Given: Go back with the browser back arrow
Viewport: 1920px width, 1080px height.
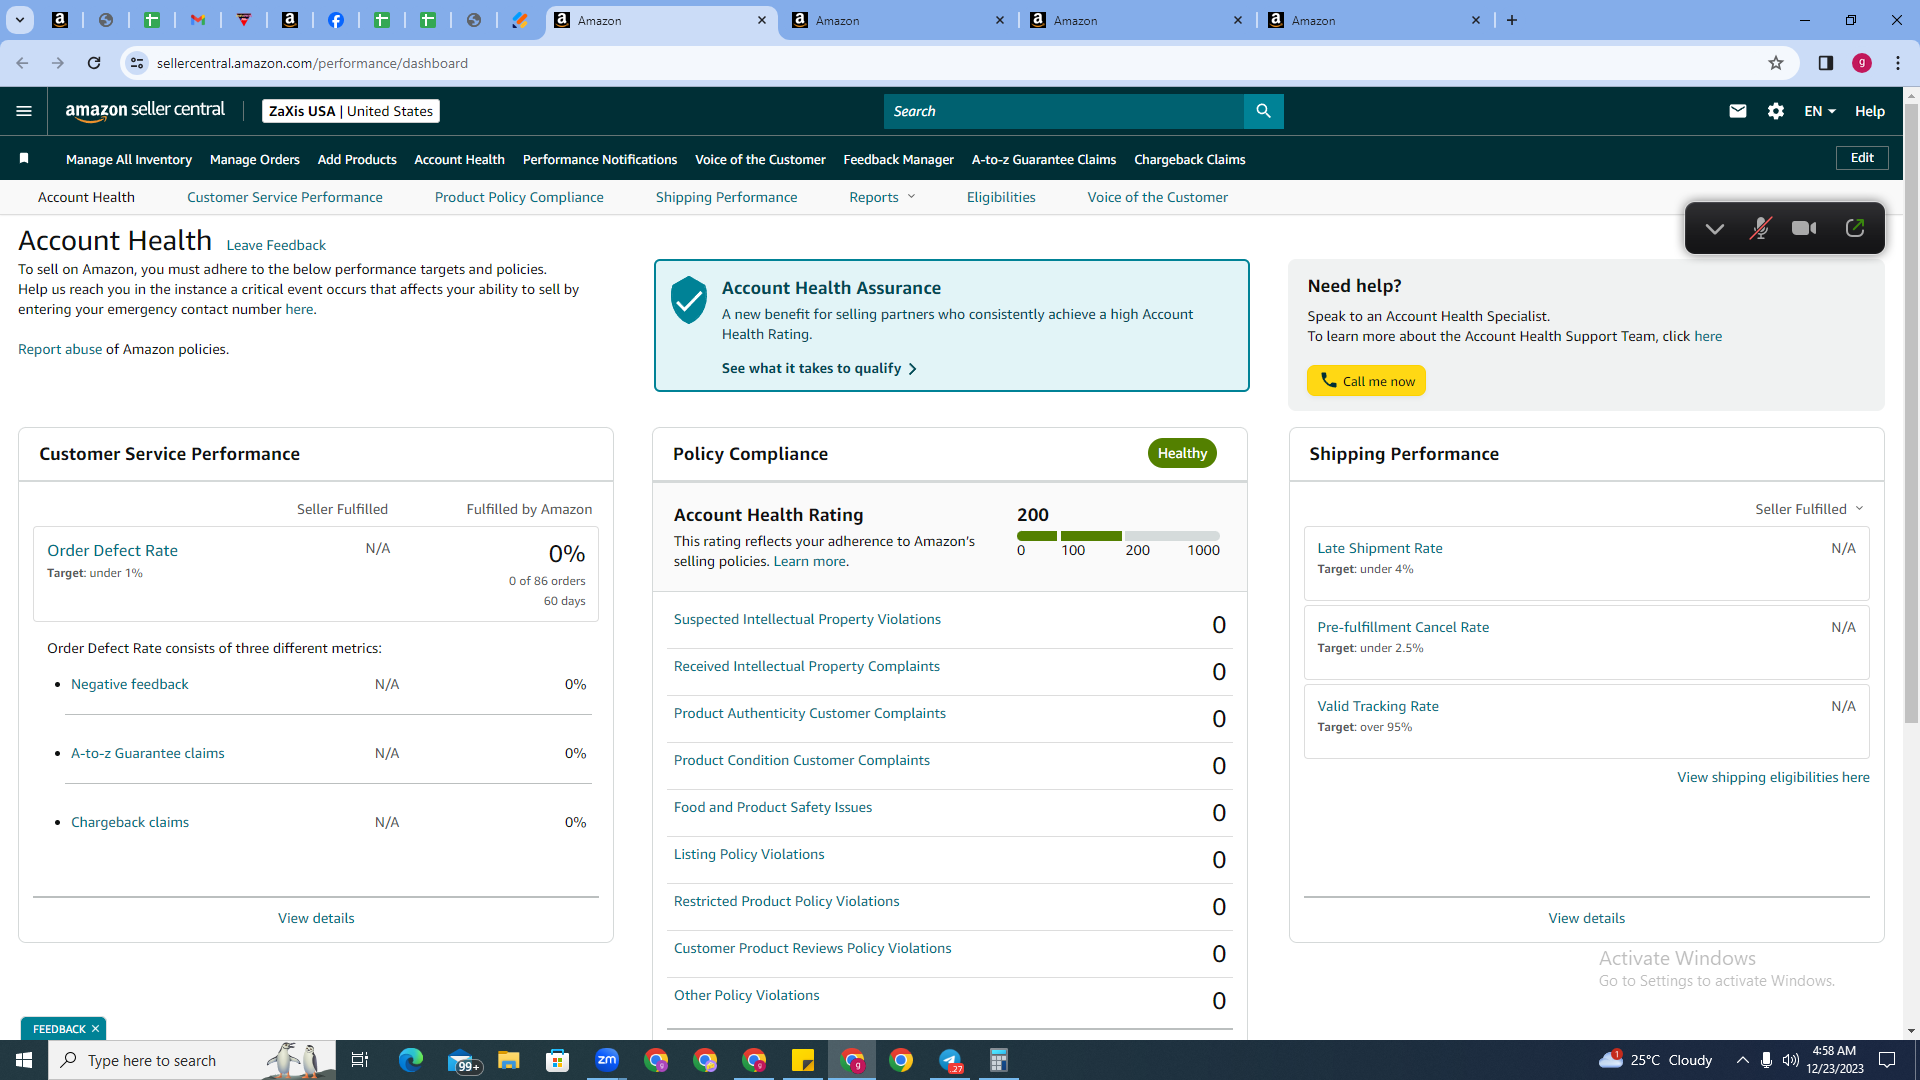Looking at the screenshot, I should (22, 63).
